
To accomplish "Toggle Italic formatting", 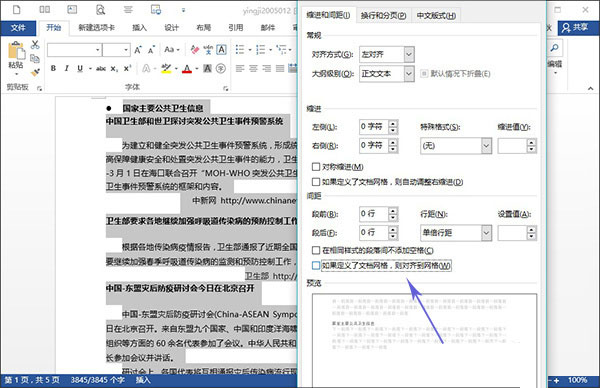I will coord(67,68).
